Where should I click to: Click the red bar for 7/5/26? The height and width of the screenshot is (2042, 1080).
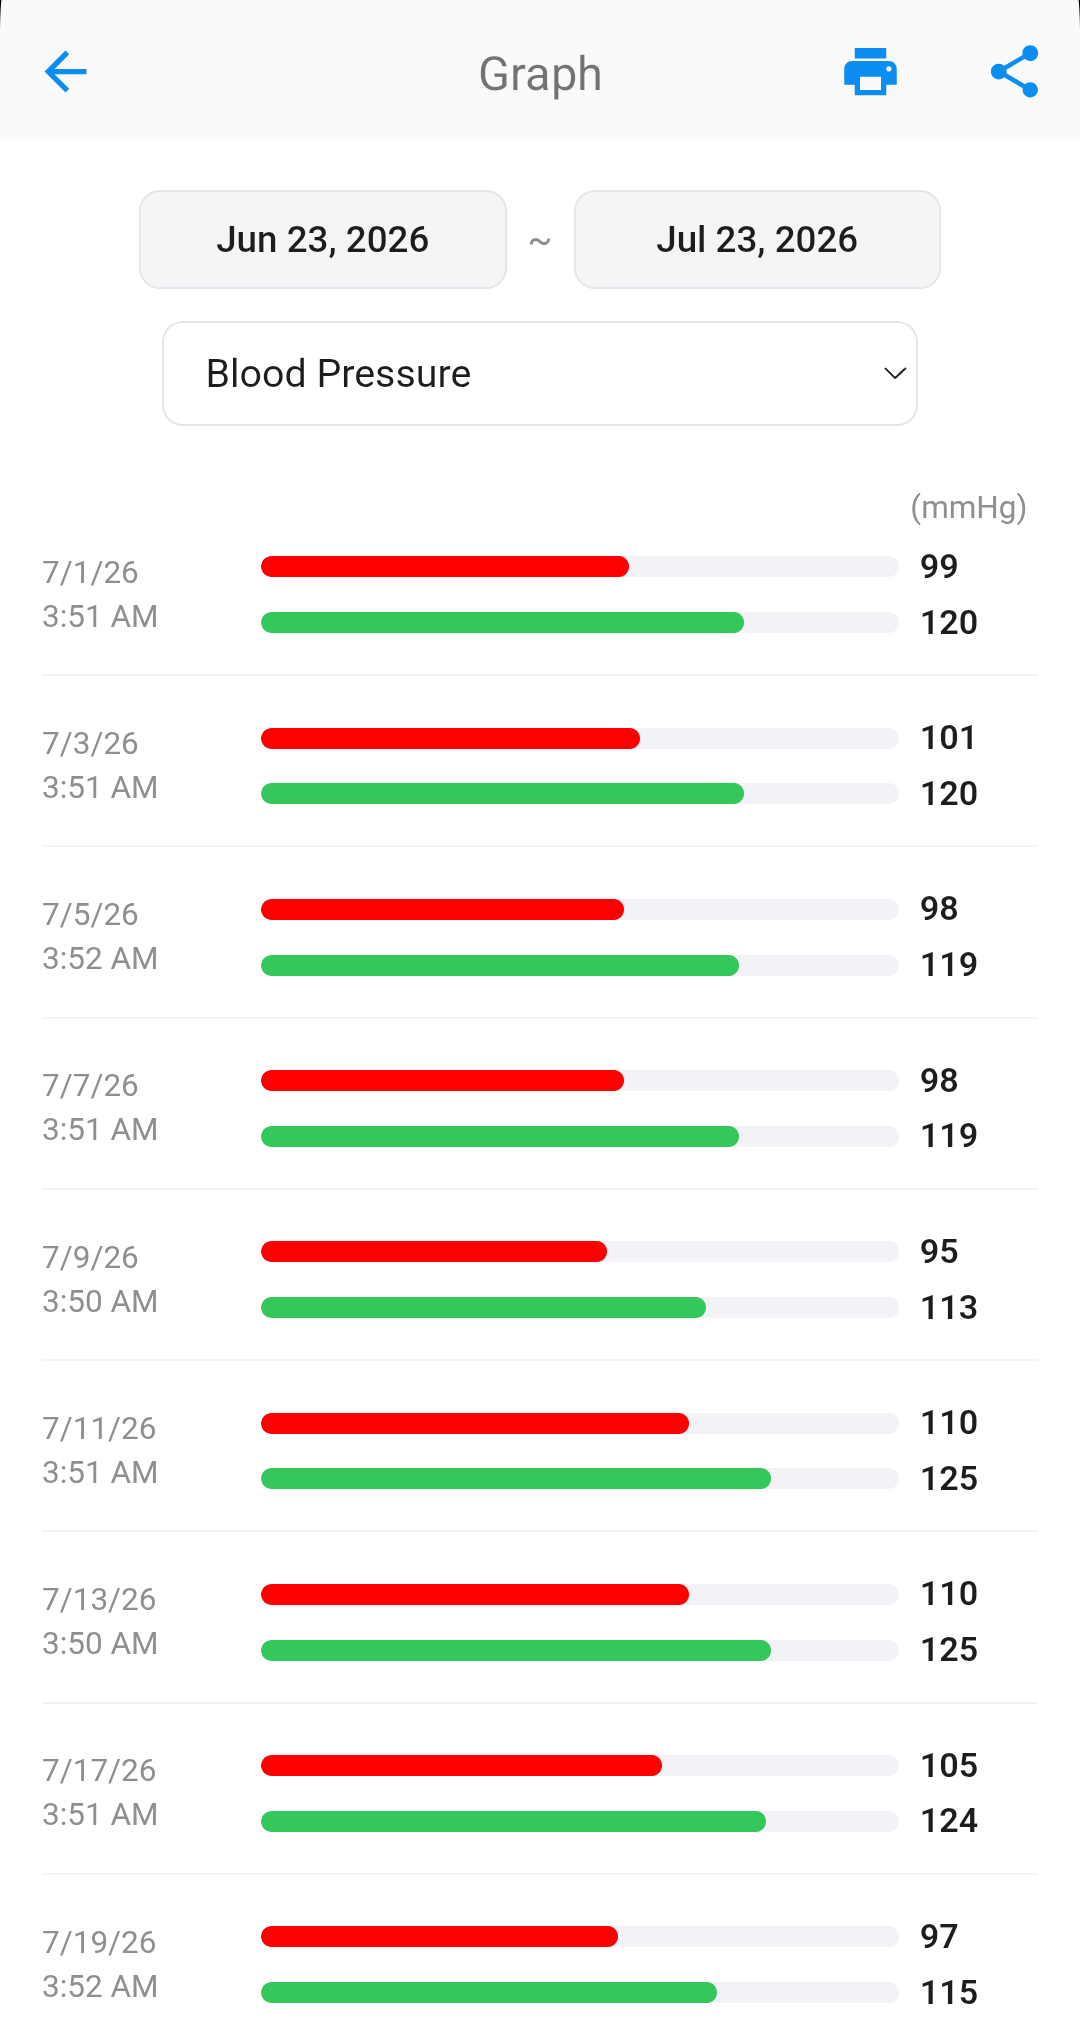(443, 909)
